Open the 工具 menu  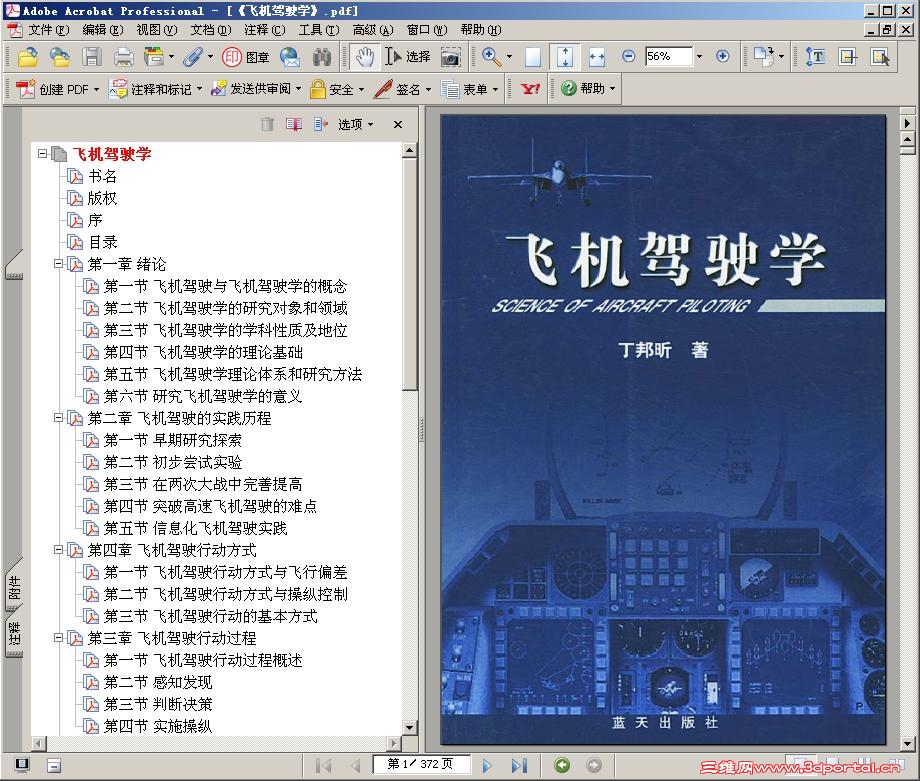coord(319,29)
